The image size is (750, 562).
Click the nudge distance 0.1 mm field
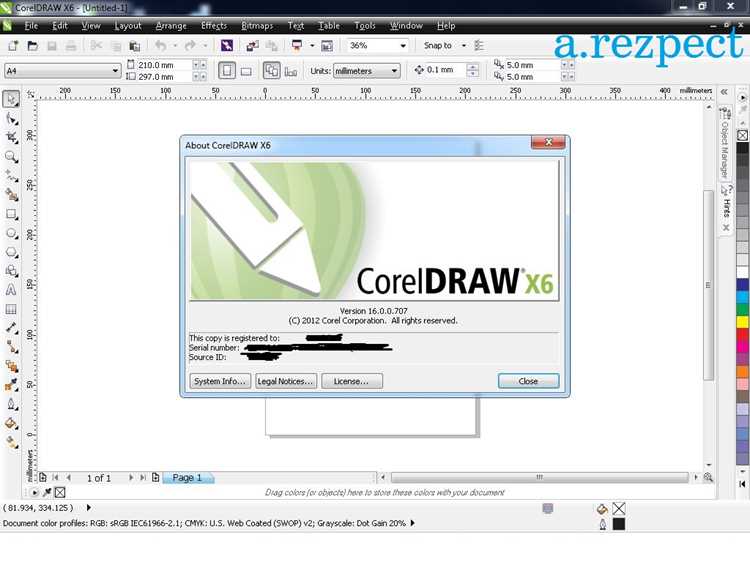point(445,70)
